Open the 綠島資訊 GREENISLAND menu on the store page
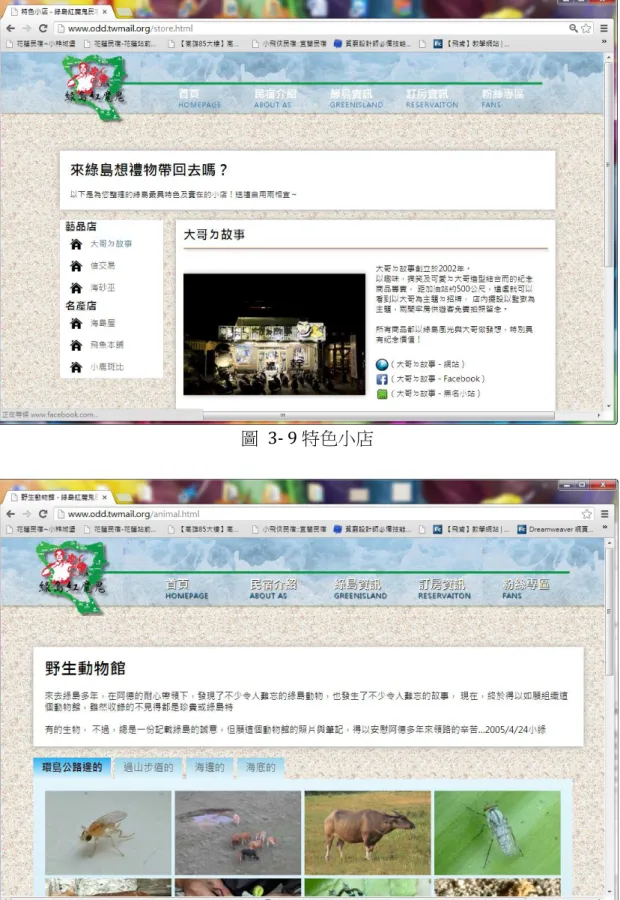The height and width of the screenshot is (900, 620). (356, 98)
